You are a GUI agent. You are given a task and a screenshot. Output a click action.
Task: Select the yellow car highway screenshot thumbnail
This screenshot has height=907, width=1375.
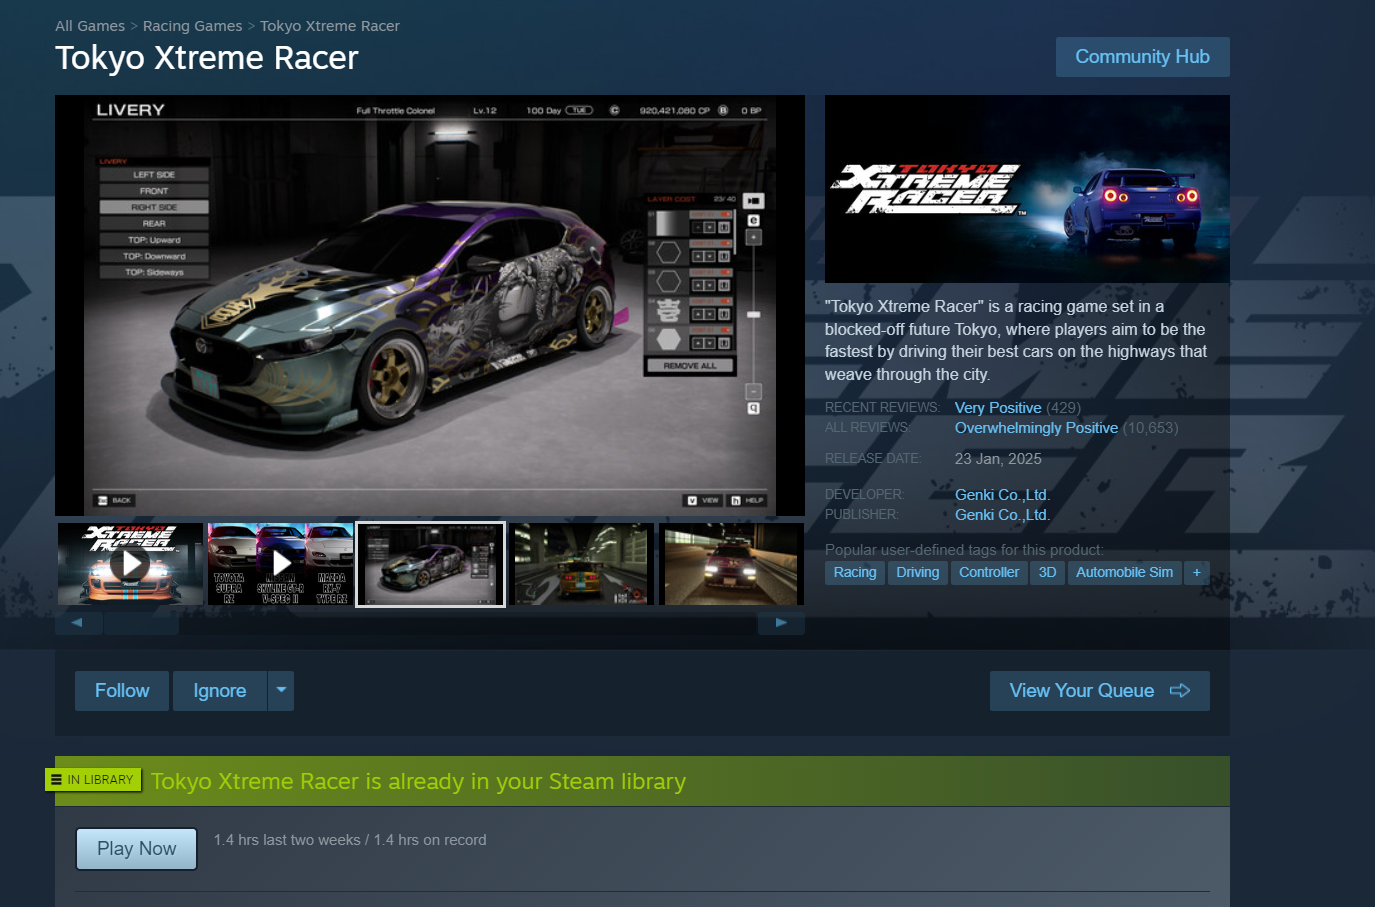[581, 564]
